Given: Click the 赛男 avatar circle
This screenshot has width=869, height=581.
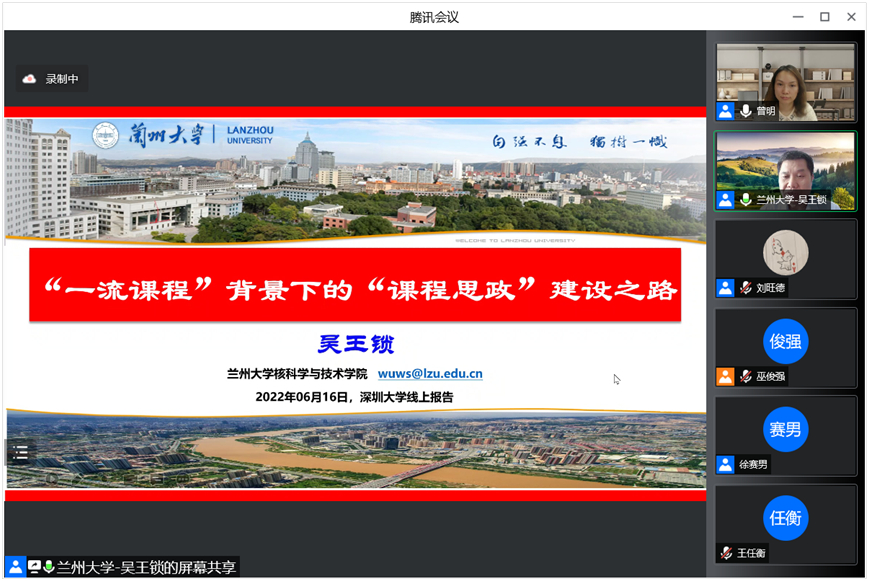Looking at the screenshot, I should (x=785, y=429).
